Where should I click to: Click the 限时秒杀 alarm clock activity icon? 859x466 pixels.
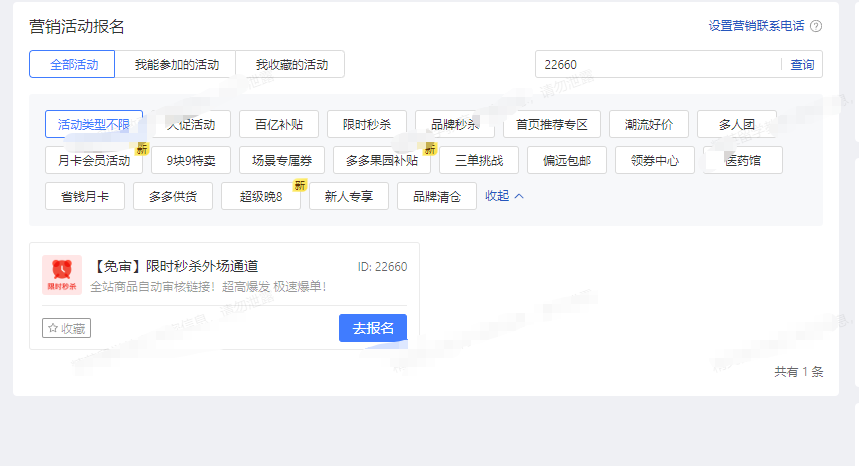[62, 275]
